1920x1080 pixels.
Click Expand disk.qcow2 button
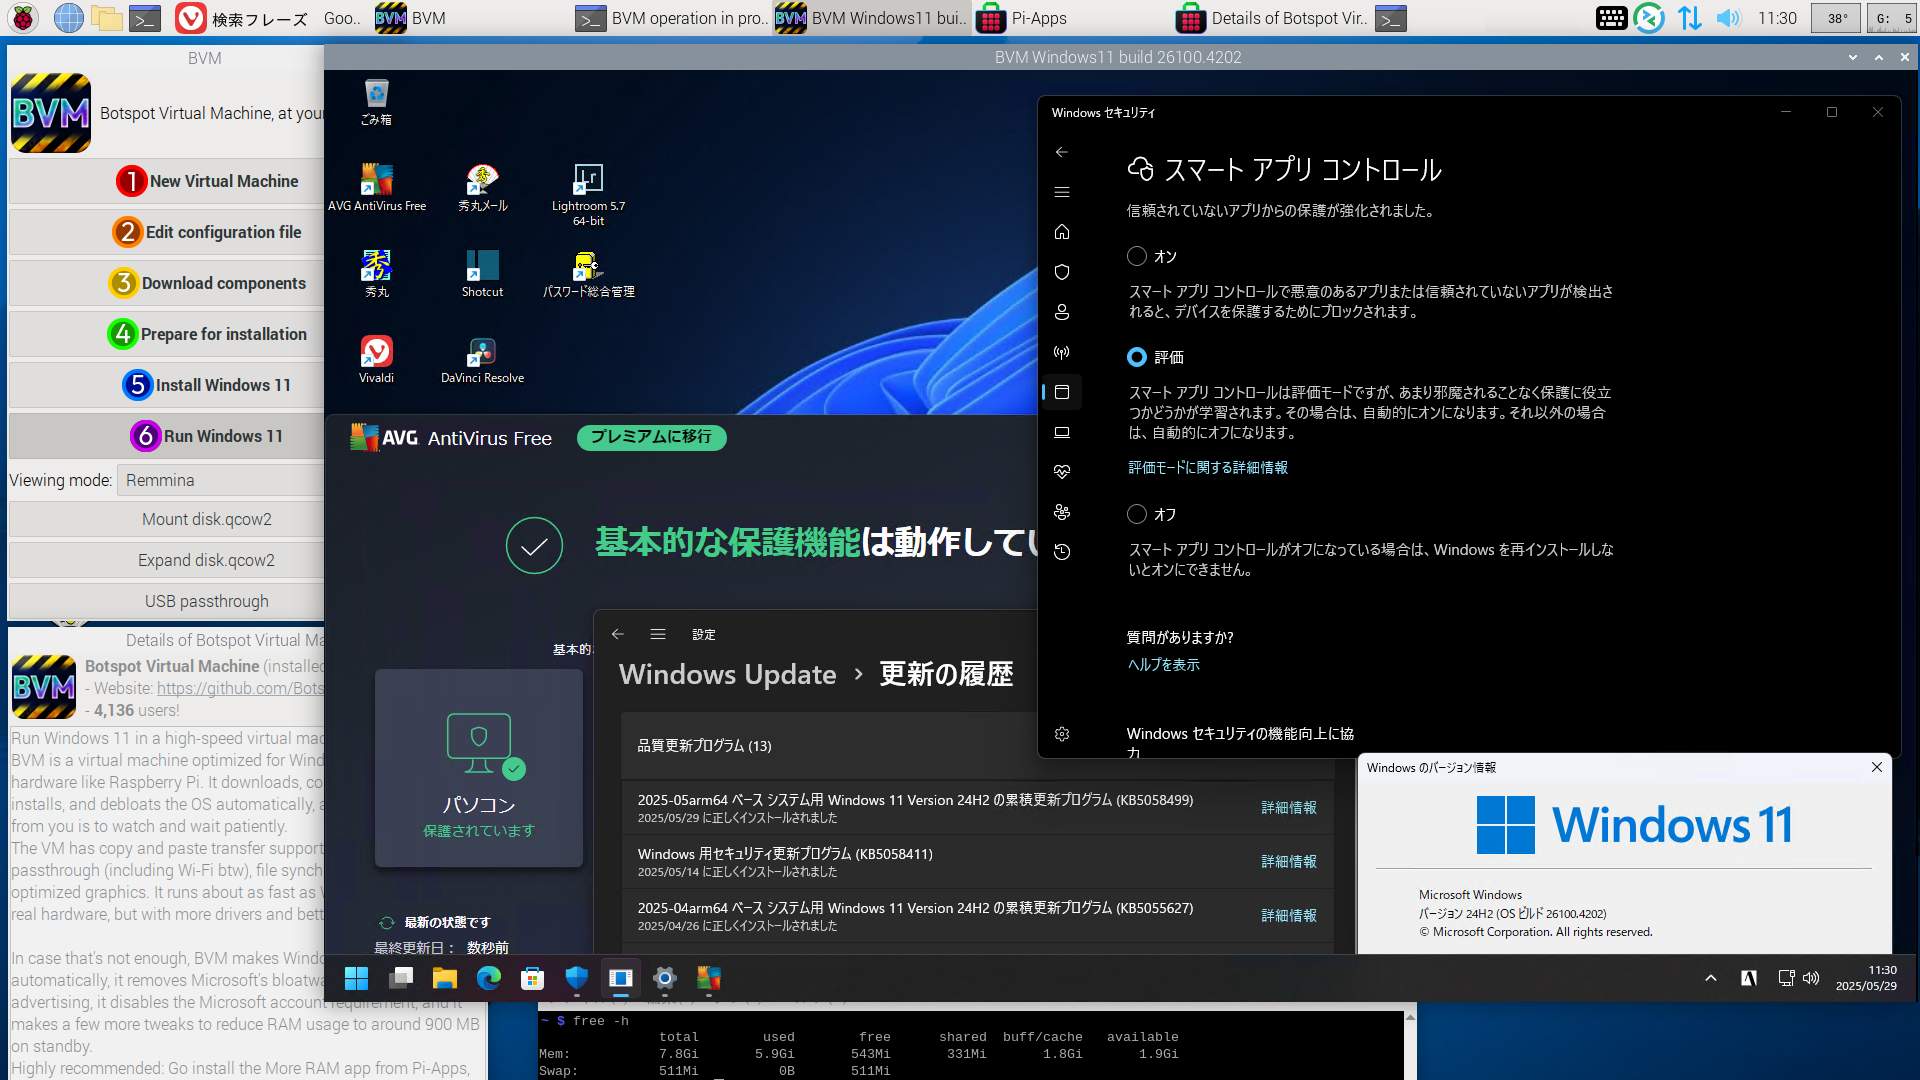167,560
